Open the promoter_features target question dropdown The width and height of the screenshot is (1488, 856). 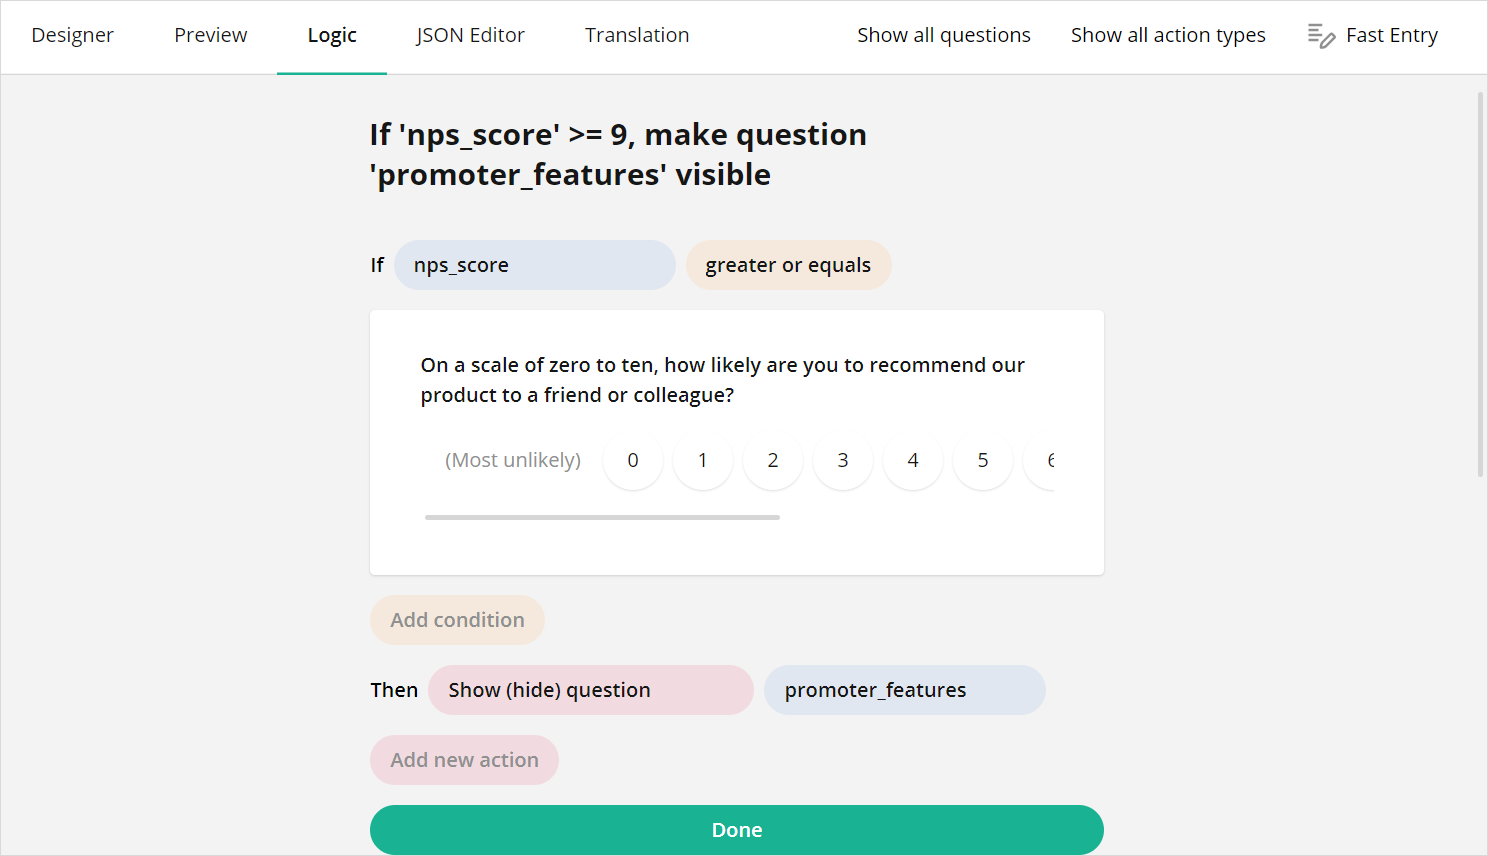tap(904, 690)
